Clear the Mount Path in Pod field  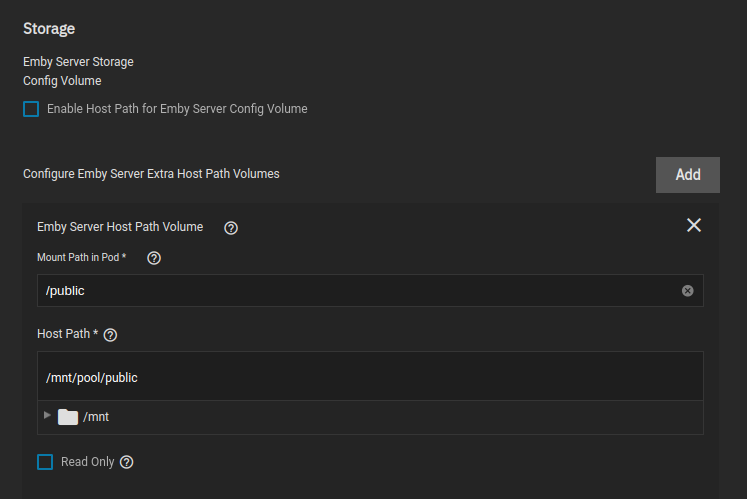(688, 291)
